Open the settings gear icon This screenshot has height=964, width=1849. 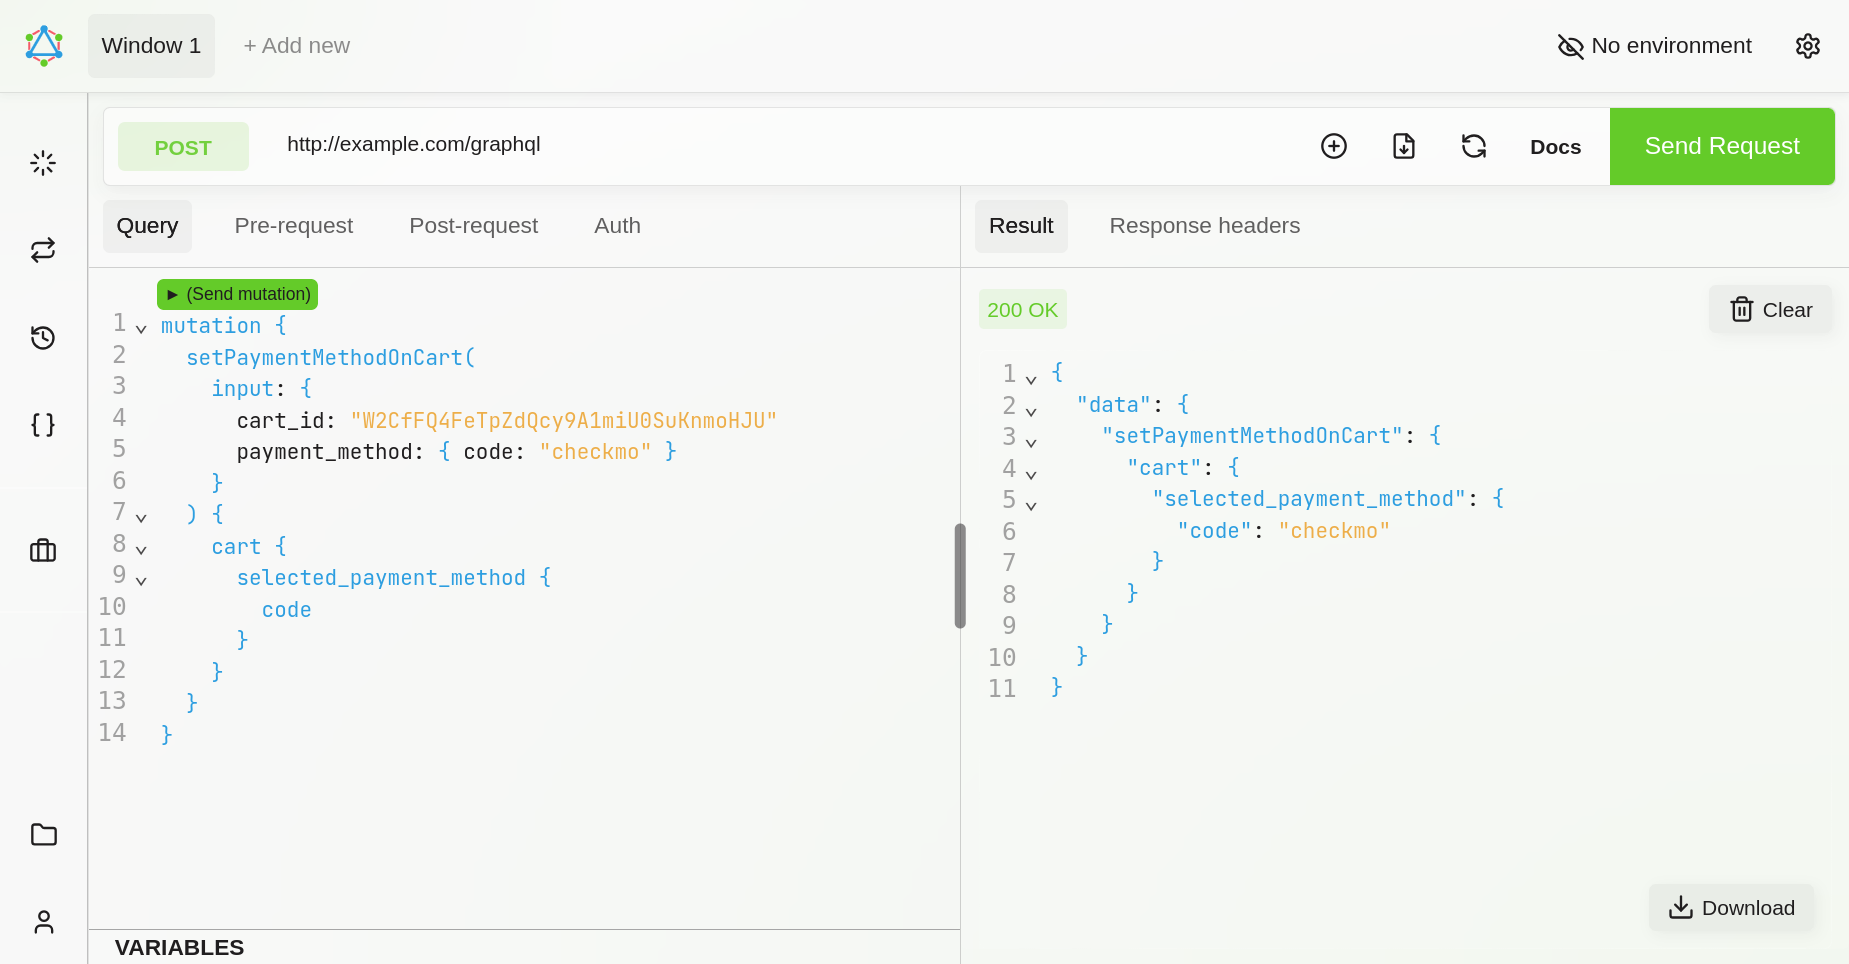[x=1808, y=46]
